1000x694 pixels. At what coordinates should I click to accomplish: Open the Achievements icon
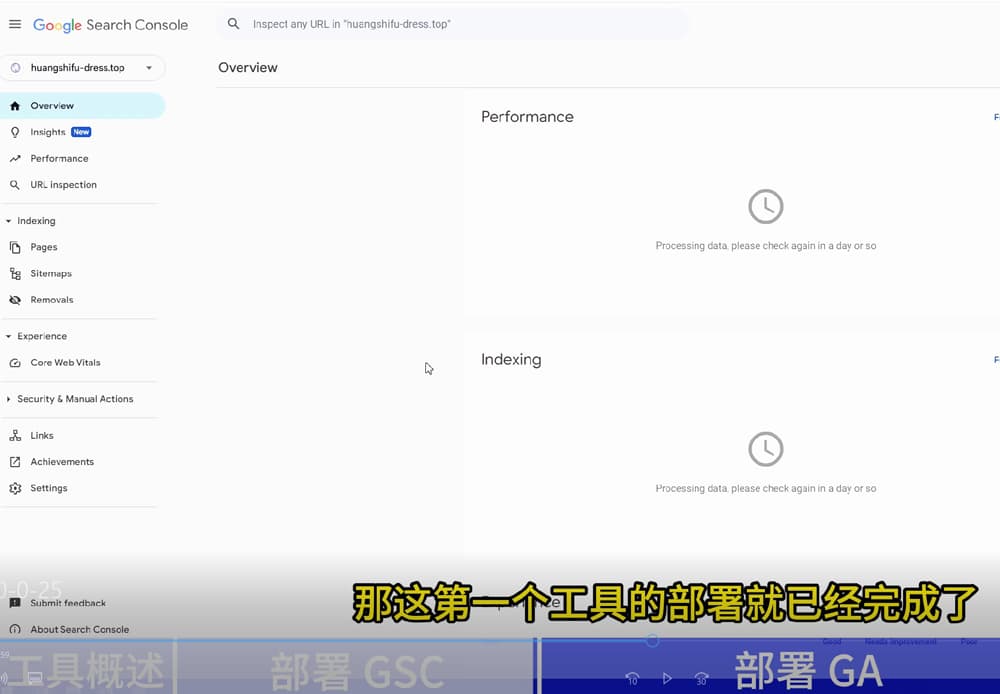tap(15, 462)
